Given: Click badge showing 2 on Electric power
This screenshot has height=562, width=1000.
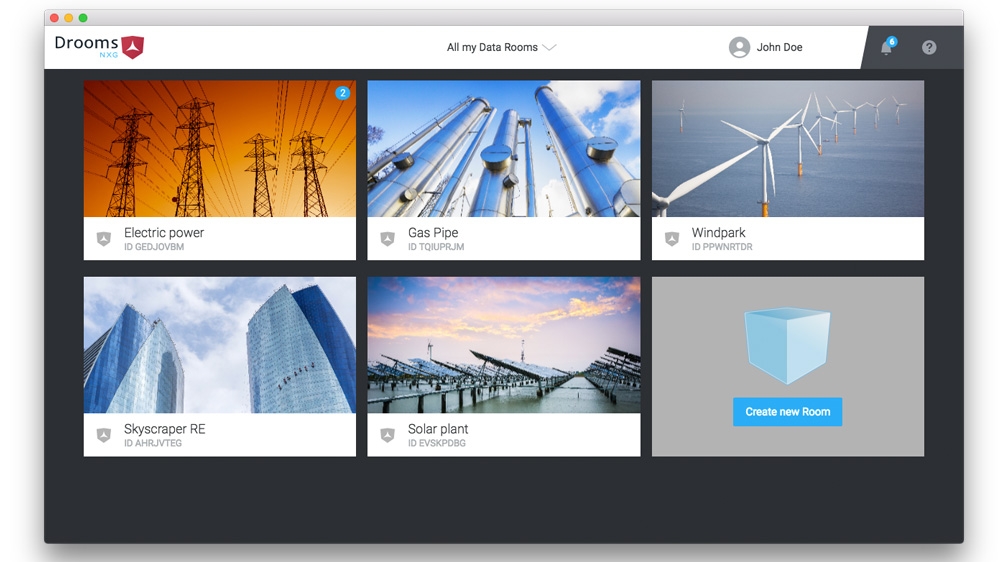Looking at the screenshot, I should [342, 93].
